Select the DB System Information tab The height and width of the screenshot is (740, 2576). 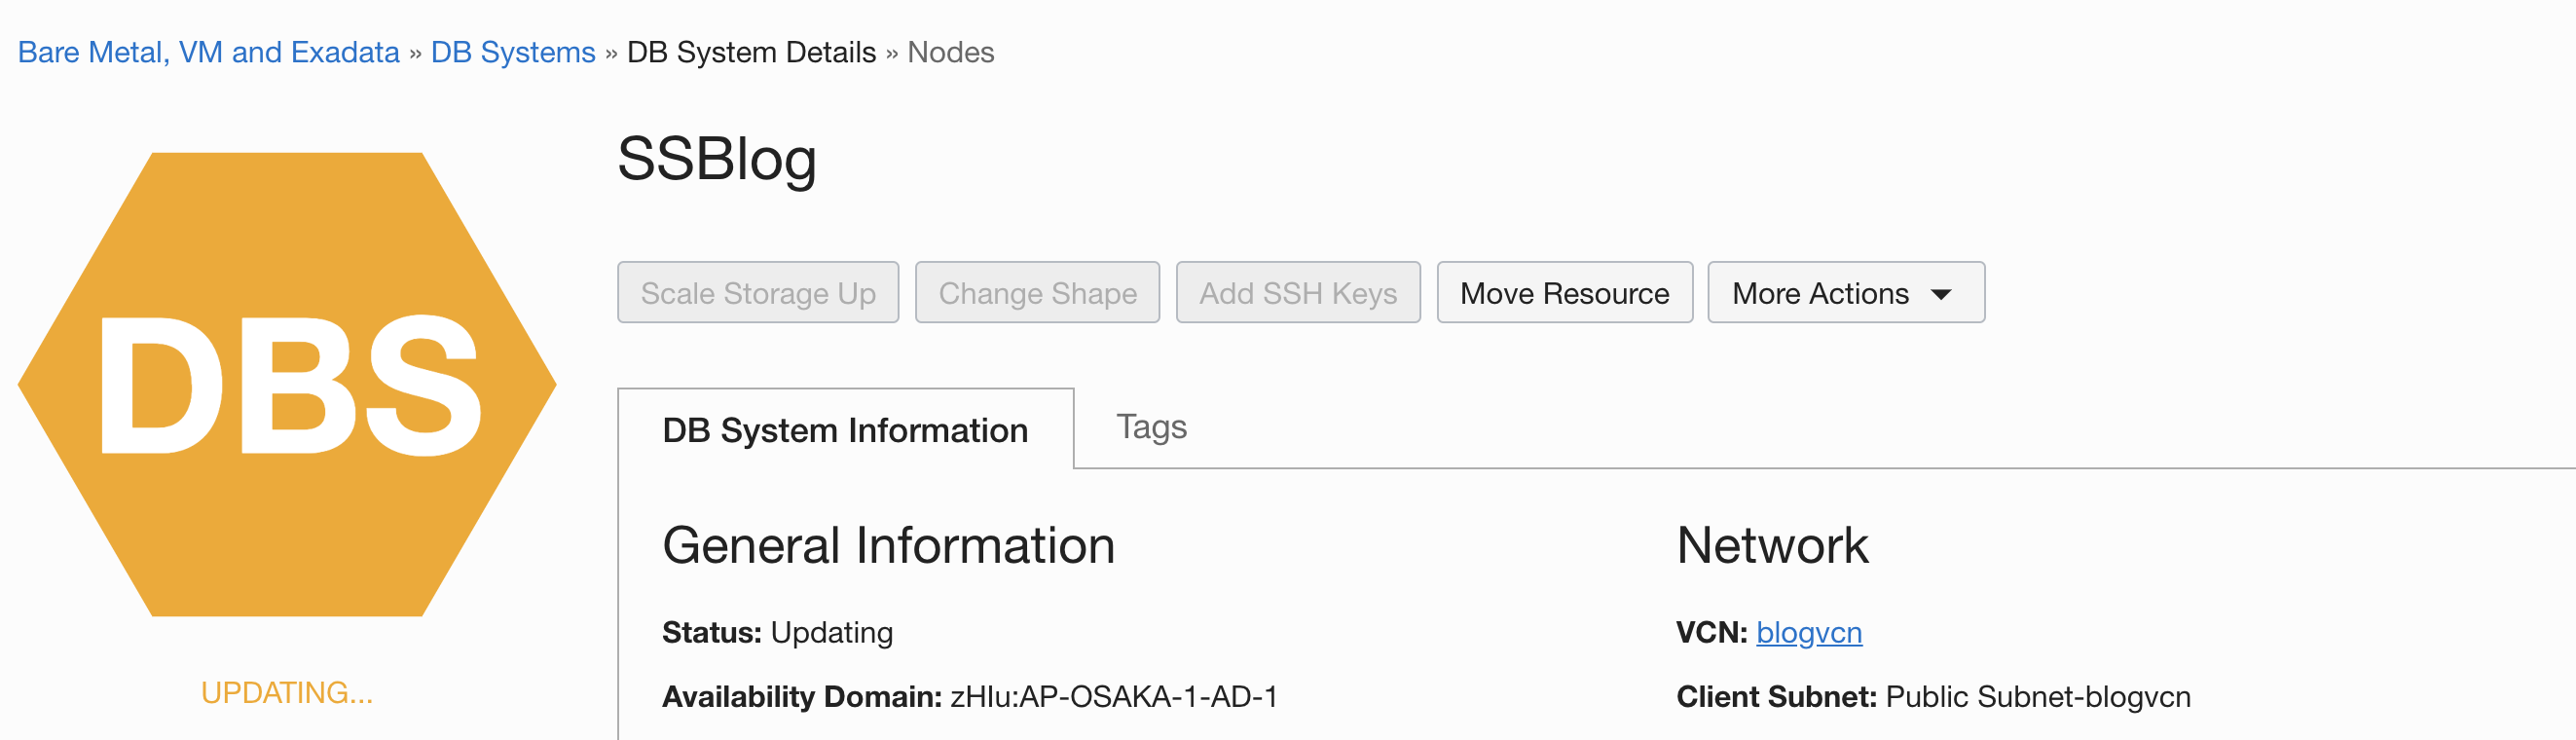coord(845,430)
